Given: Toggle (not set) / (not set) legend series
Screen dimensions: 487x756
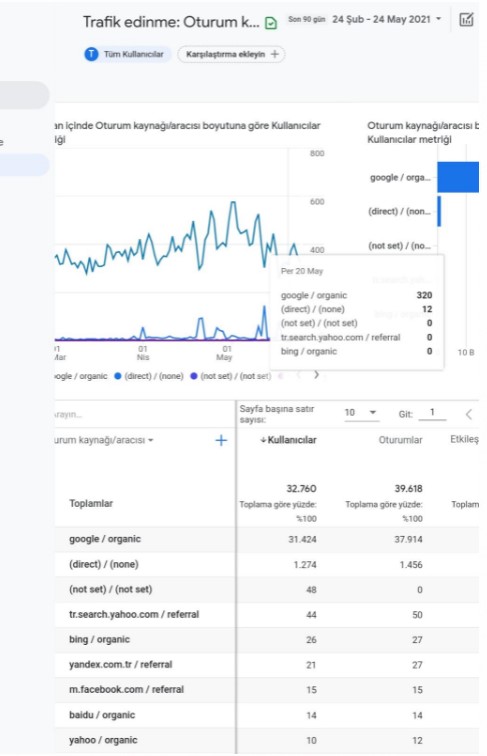Looking at the screenshot, I should pyautogui.click(x=230, y=376).
